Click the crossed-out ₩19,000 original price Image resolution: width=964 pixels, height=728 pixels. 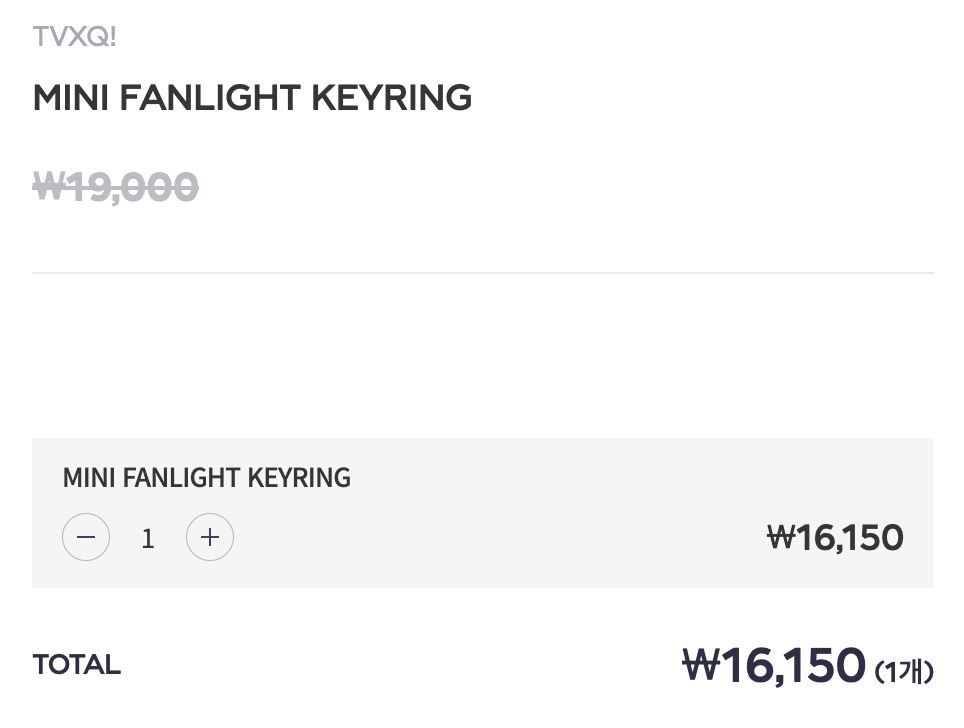116,187
